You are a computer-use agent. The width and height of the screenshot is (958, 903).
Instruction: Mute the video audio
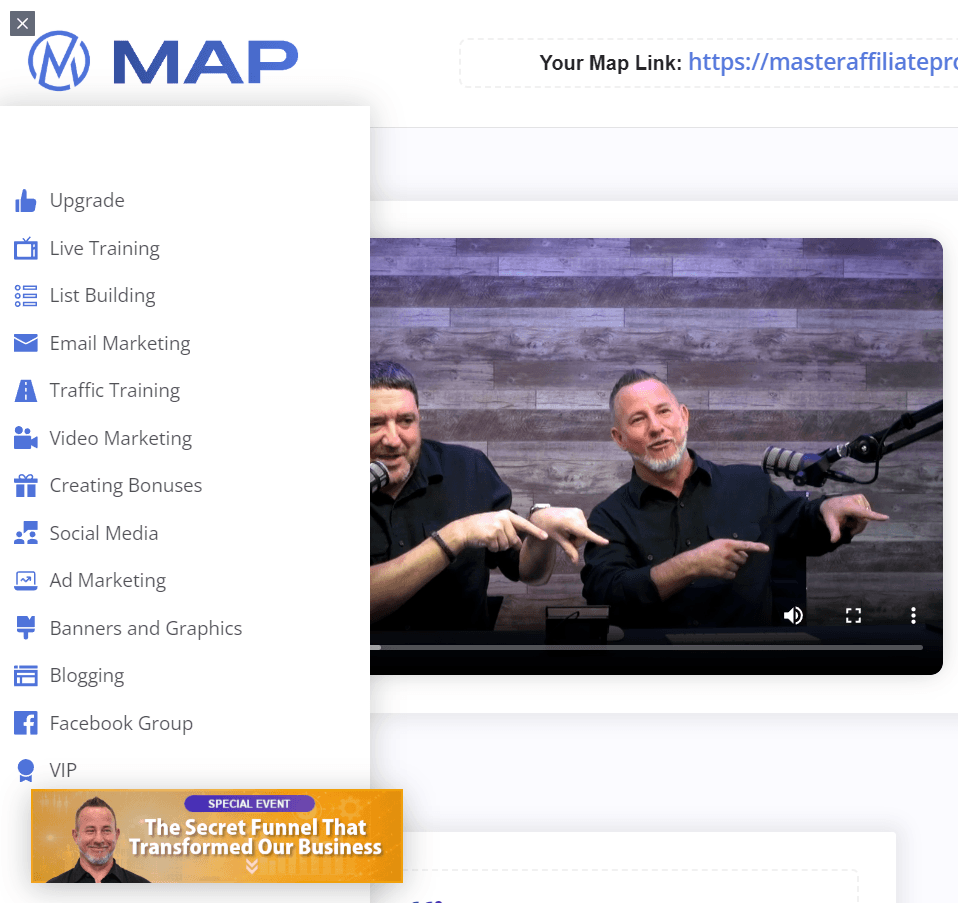793,615
